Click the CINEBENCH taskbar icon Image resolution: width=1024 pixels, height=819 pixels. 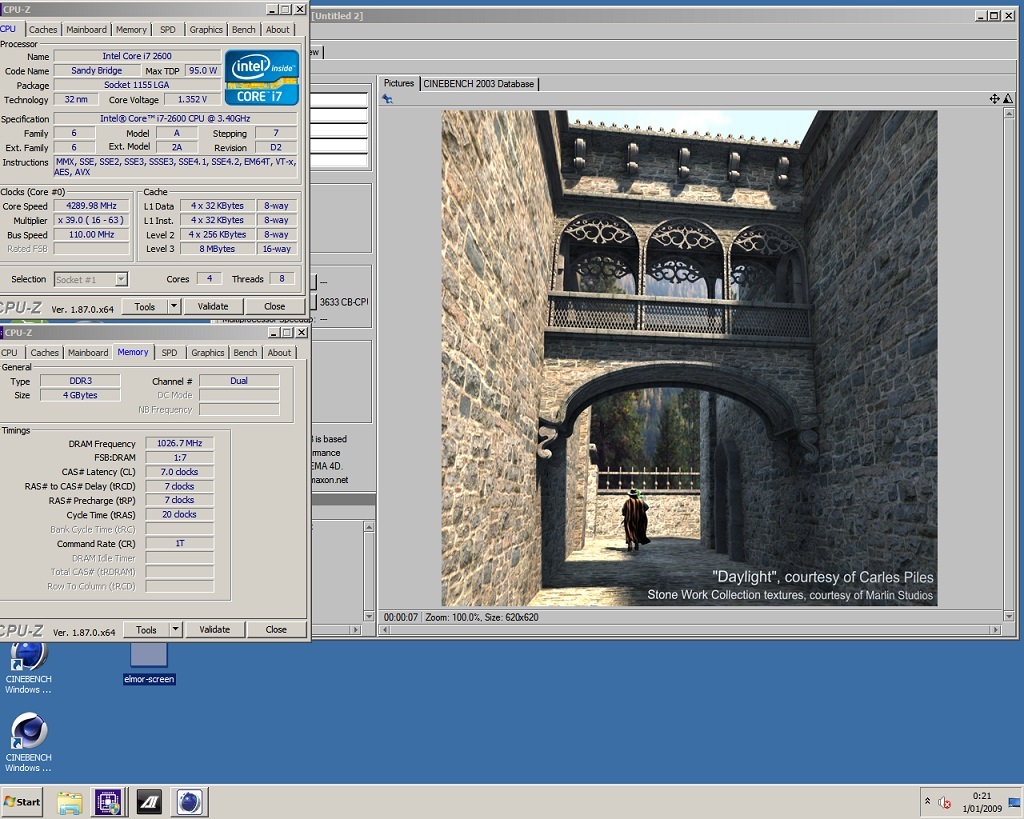[189, 802]
